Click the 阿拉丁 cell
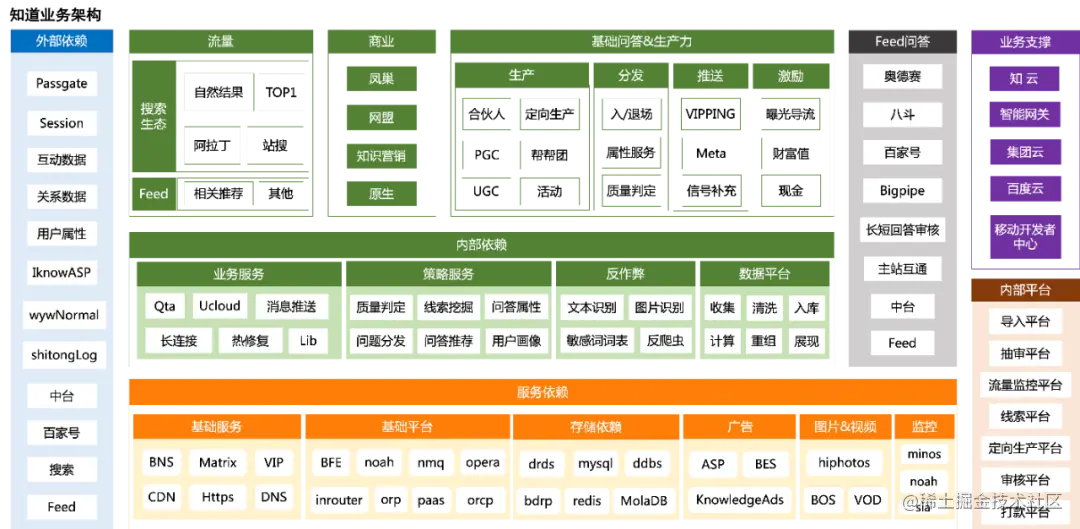The height and width of the screenshot is (529, 1080). 212,145
